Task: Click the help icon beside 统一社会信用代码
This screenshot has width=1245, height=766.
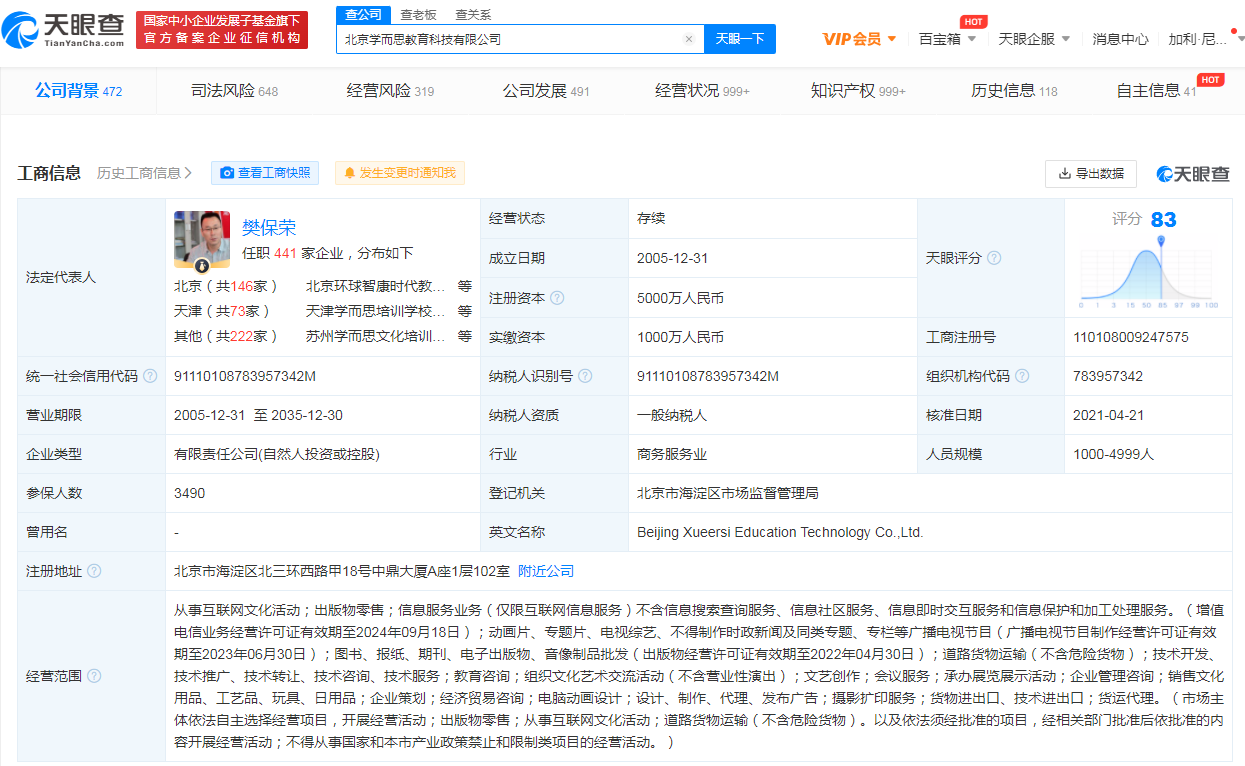Action: point(150,376)
